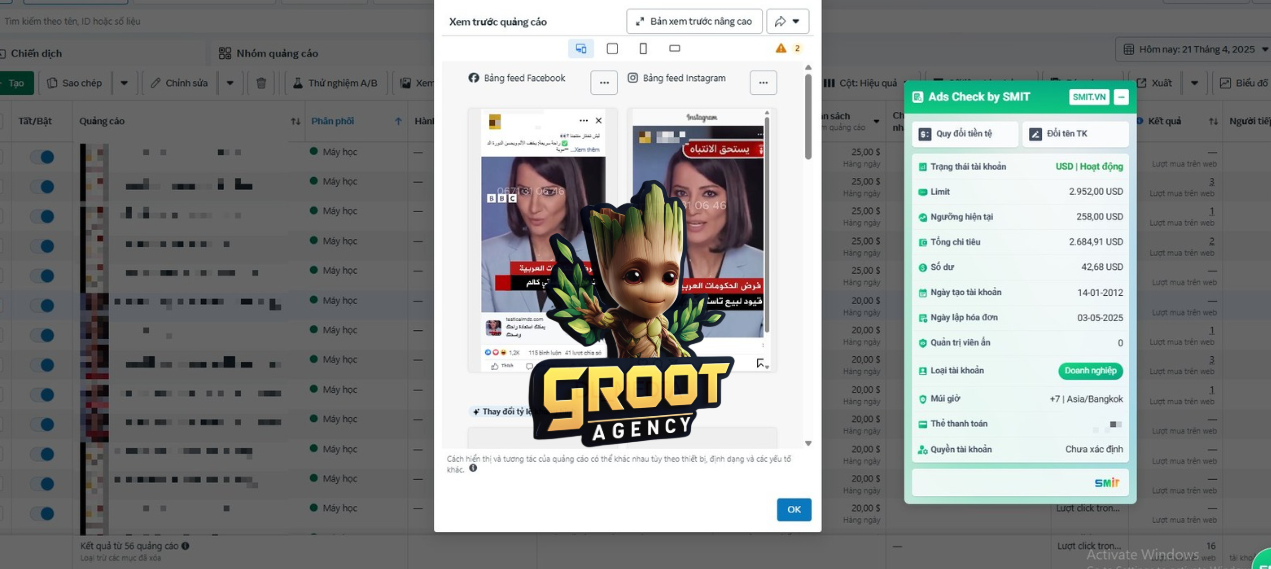The height and width of the screenshot is (569, 1271).
Task: Open the share arrow dropdown in preview dialog
Action: [788, 21]
